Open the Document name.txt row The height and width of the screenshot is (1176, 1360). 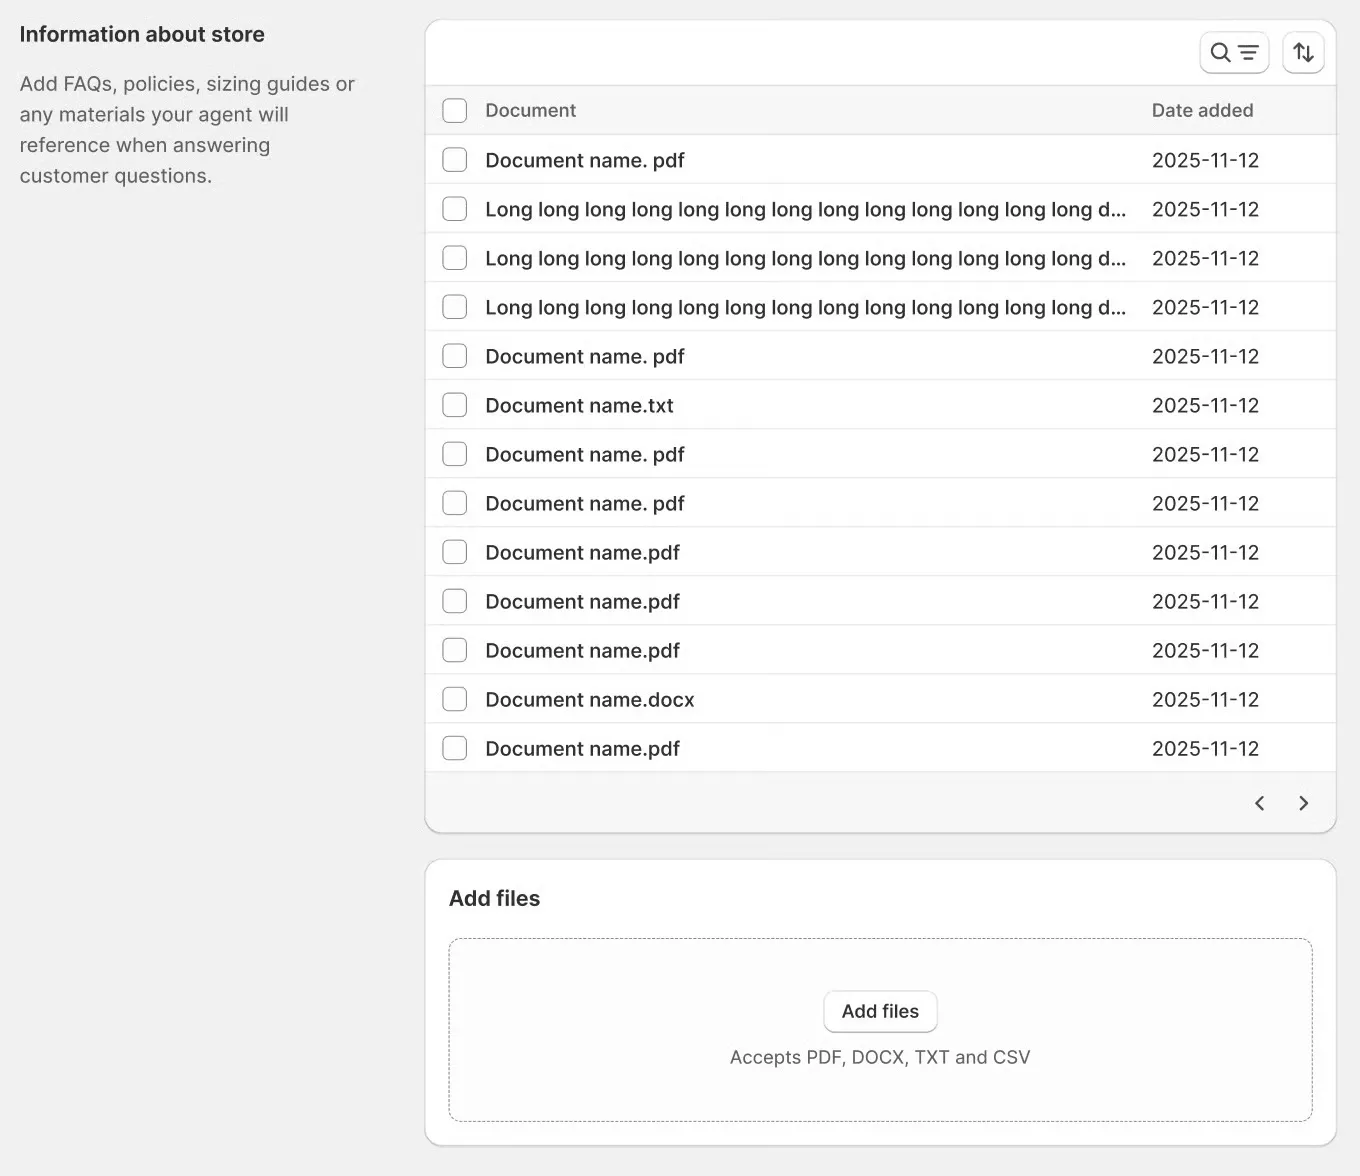coord(579,405)
